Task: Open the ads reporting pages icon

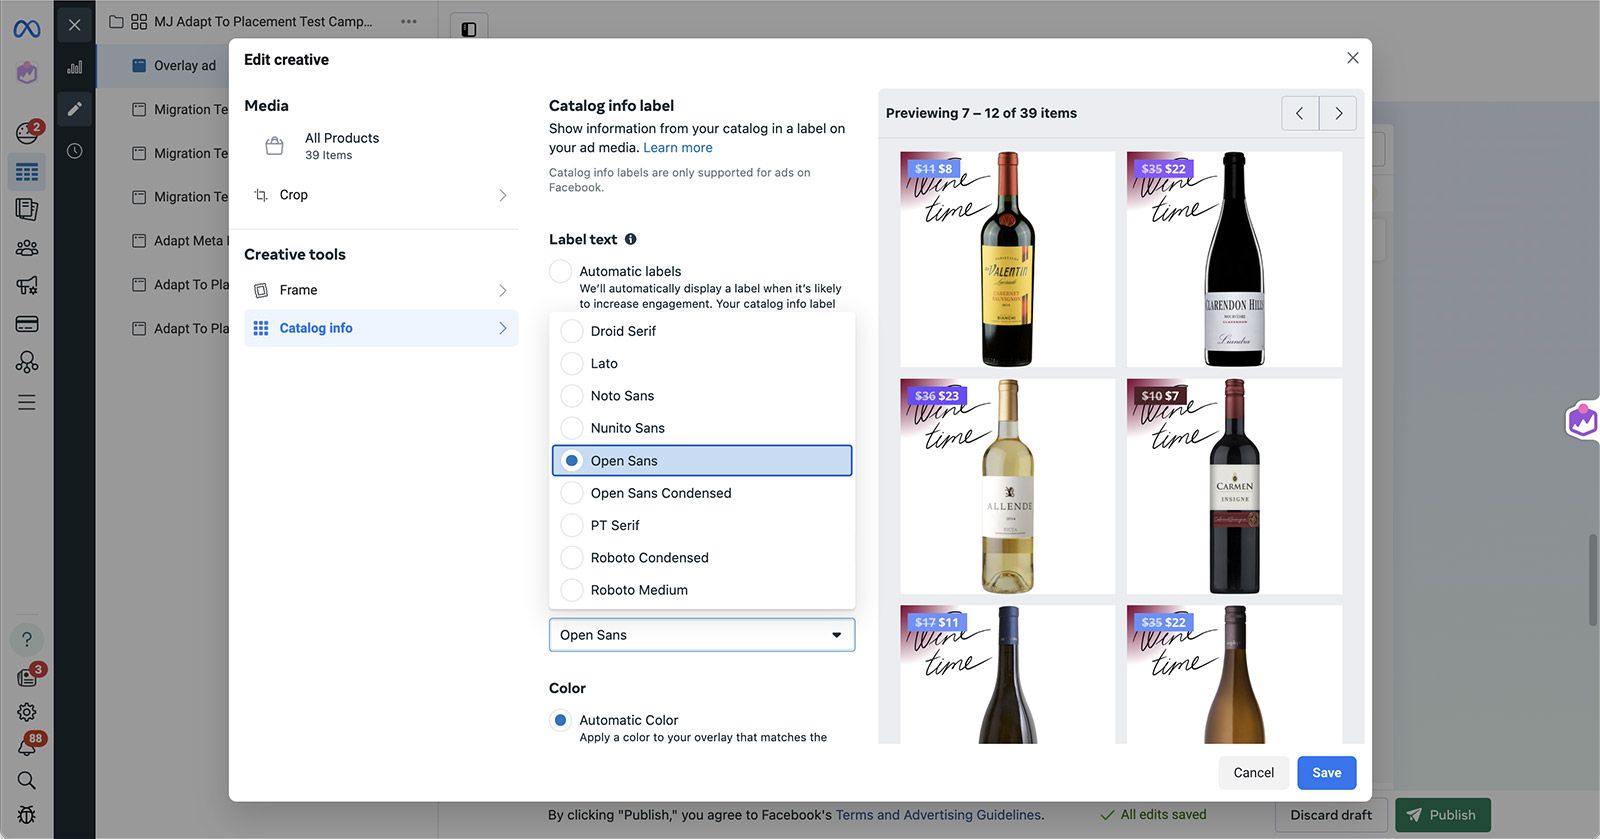Action: click(27, 209)
